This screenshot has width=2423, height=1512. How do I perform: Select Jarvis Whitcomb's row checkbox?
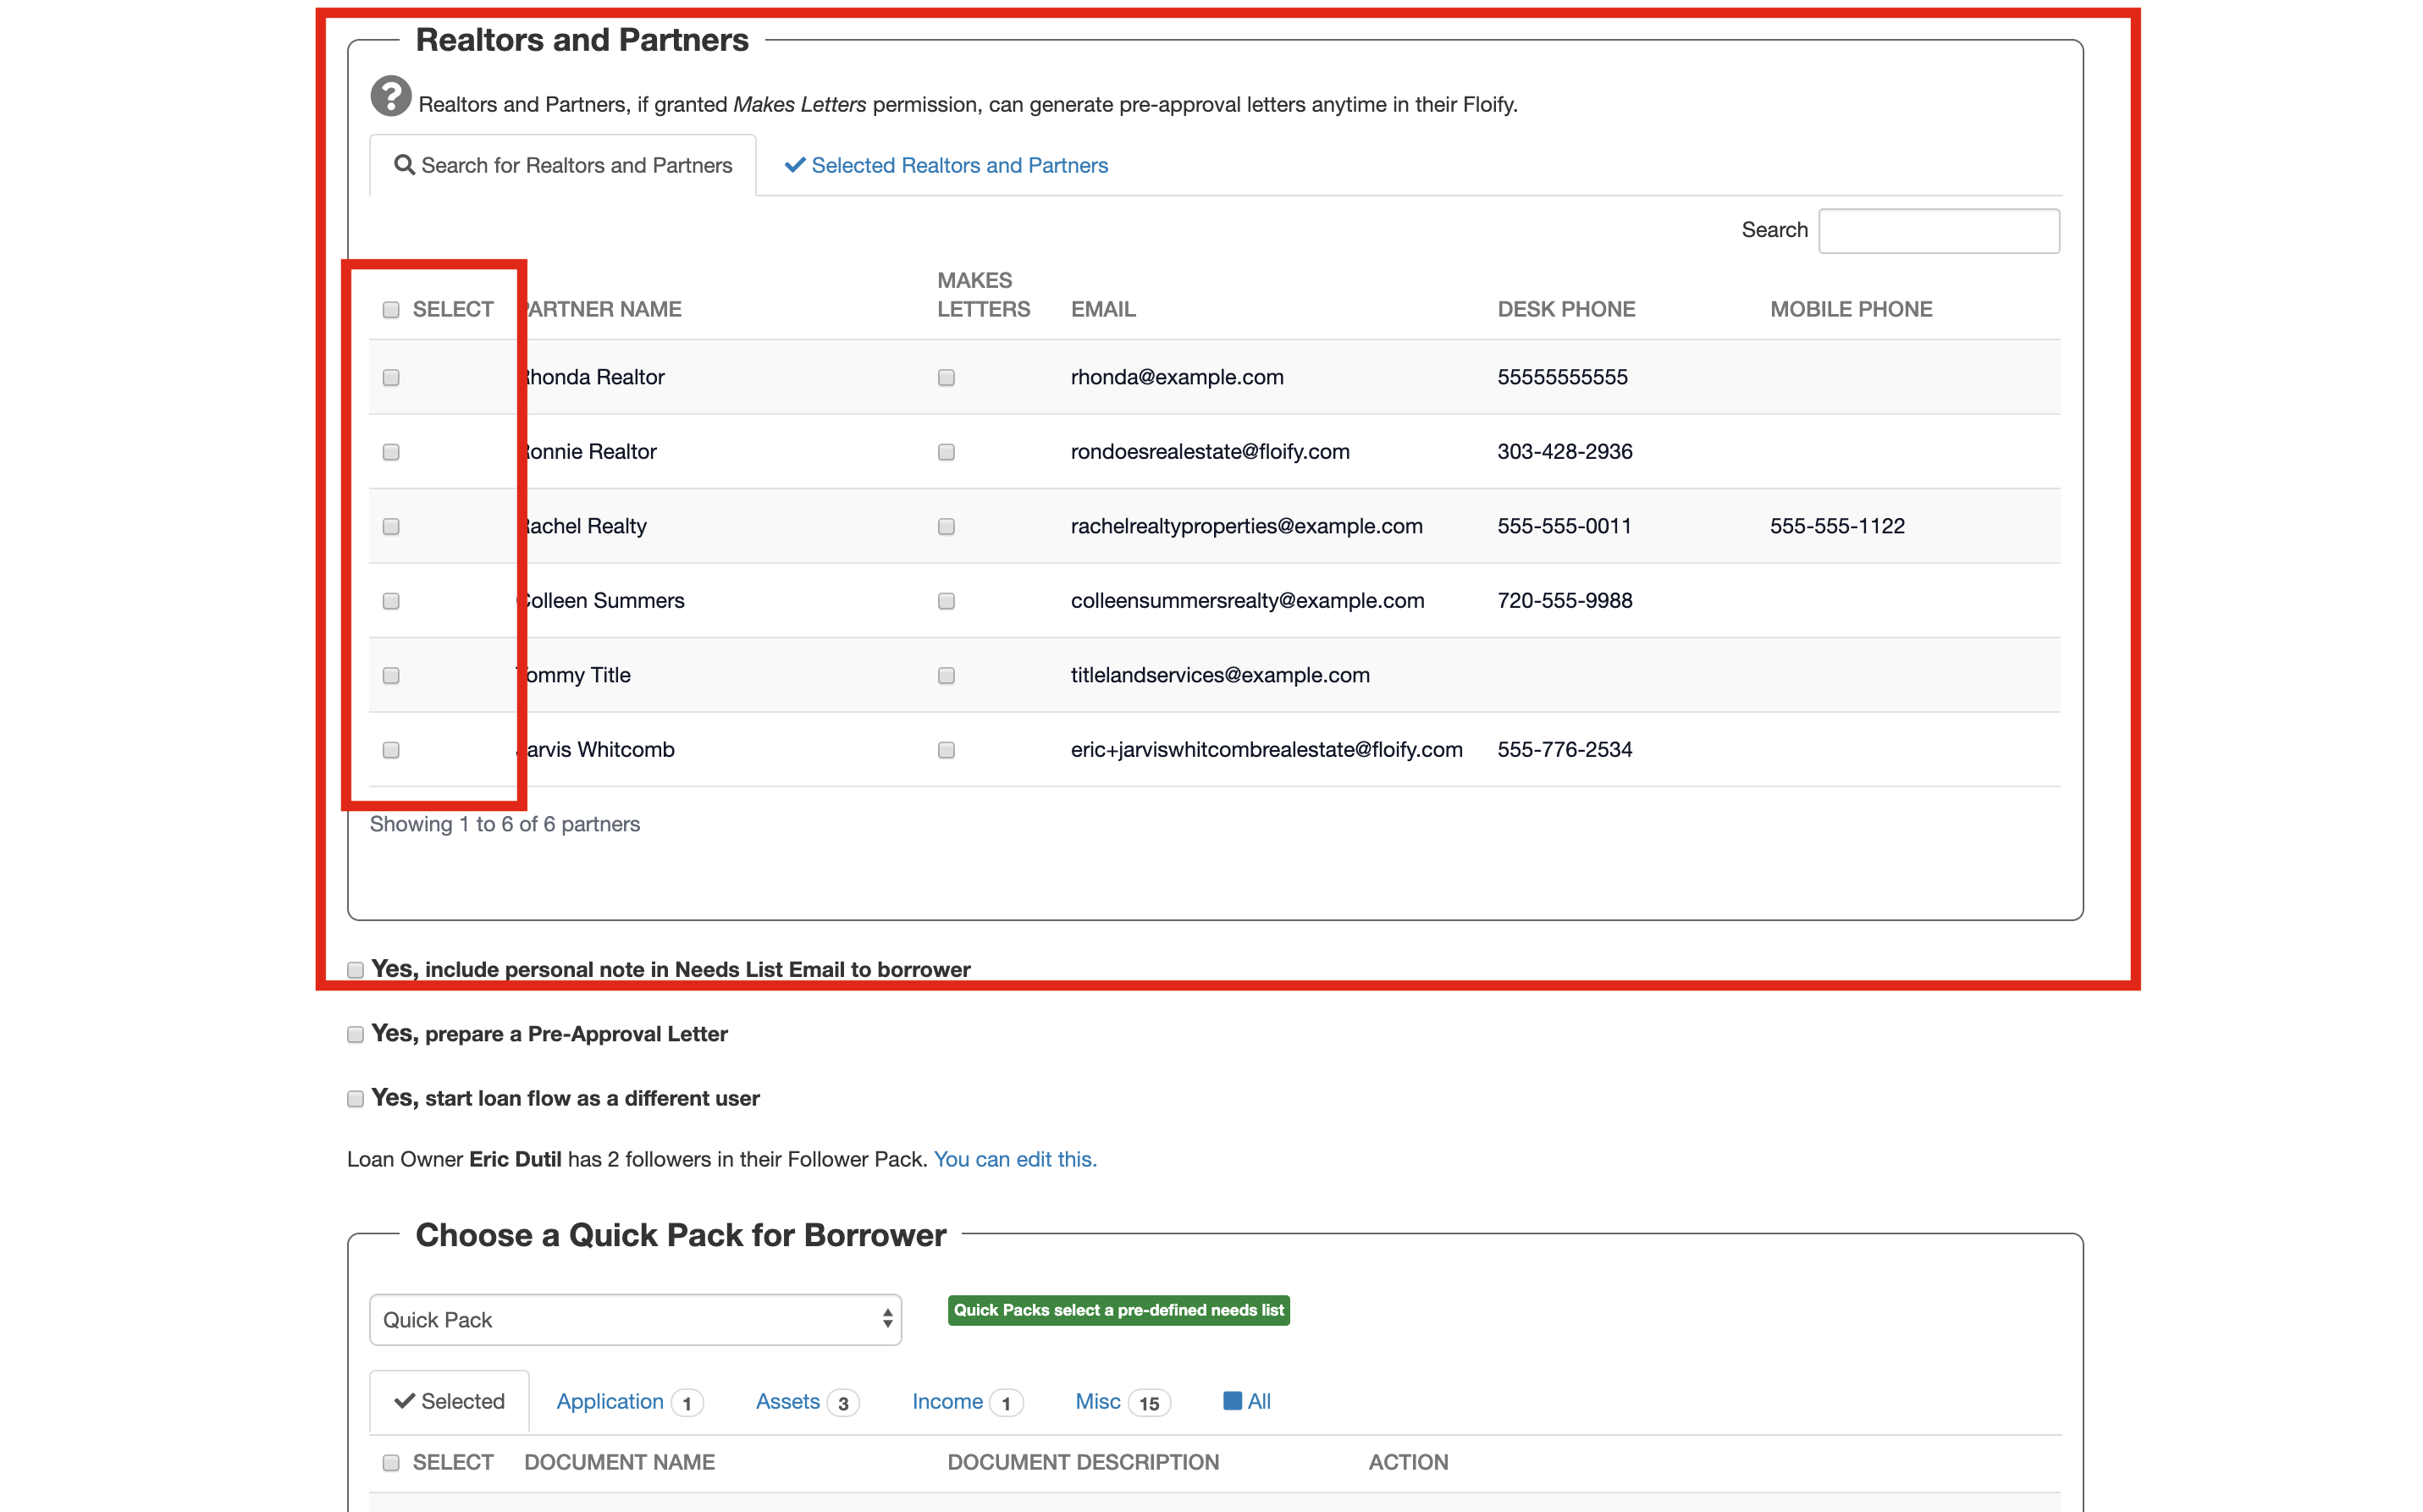click(x=391, y=749)
